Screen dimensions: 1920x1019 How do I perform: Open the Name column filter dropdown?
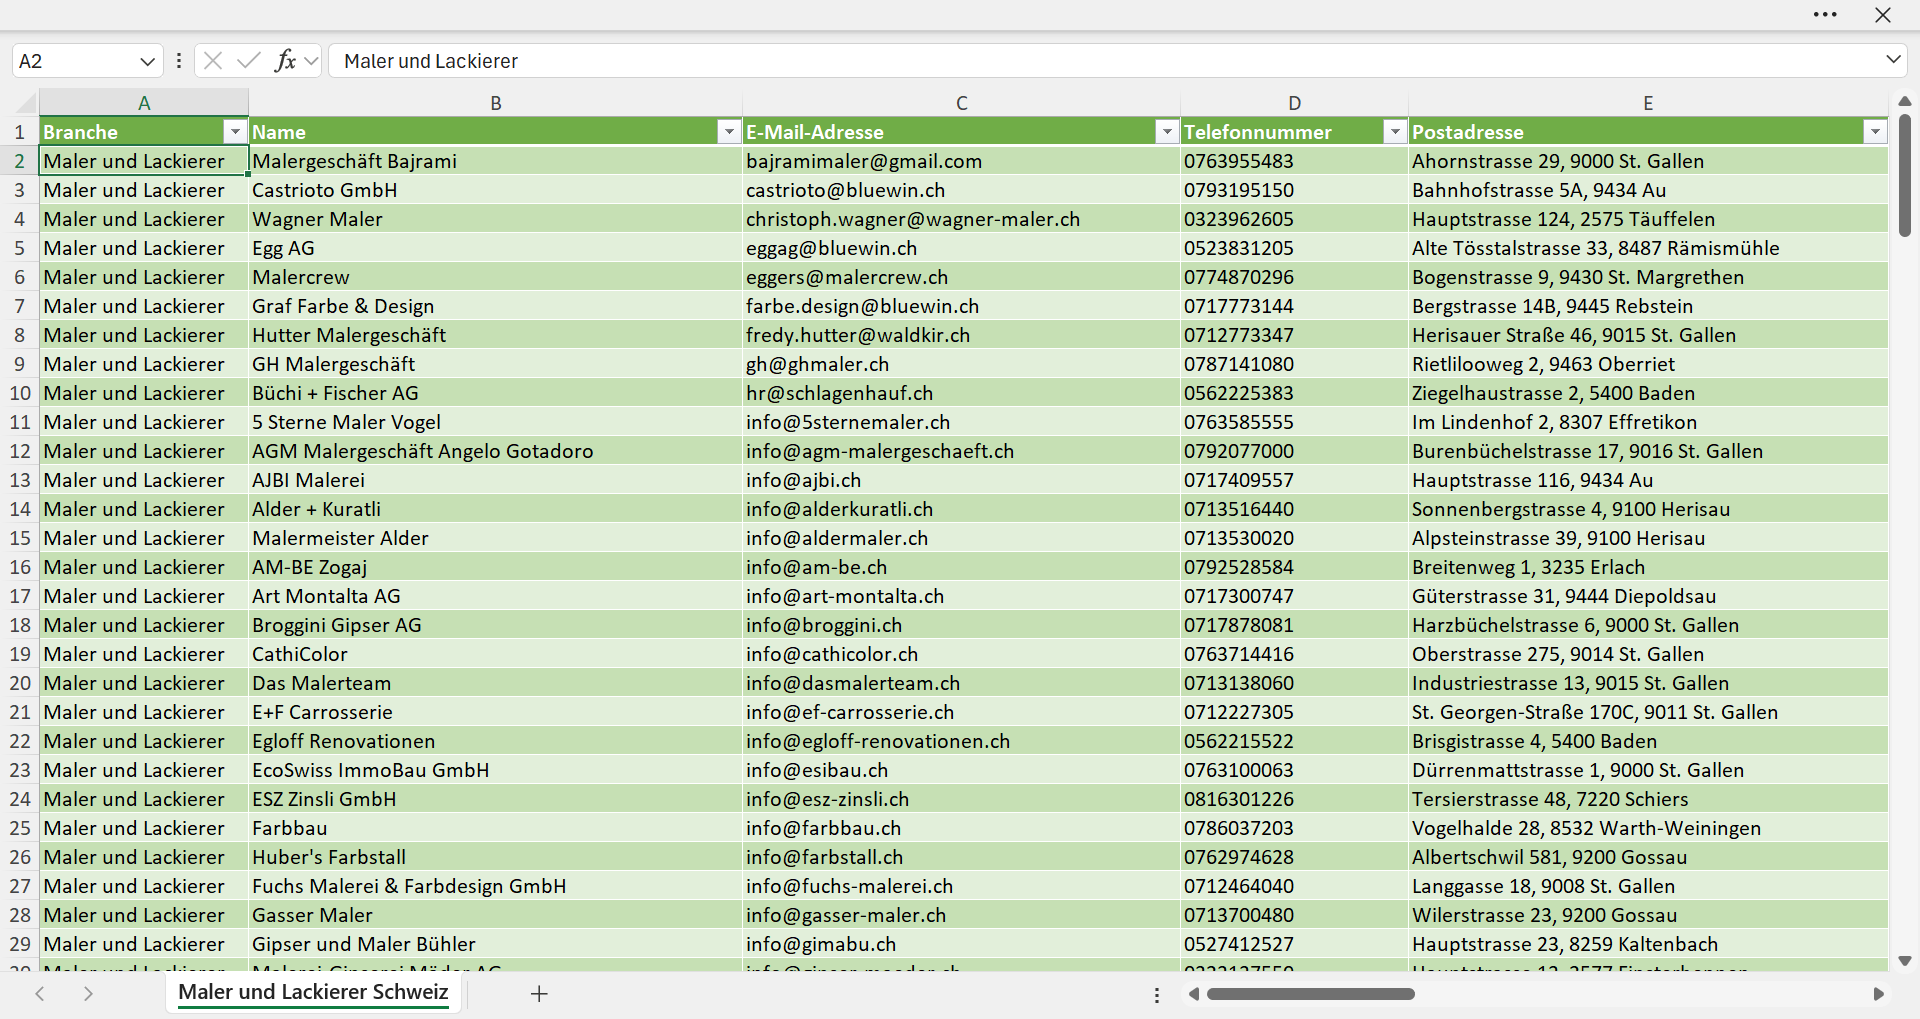coord(729,132)
